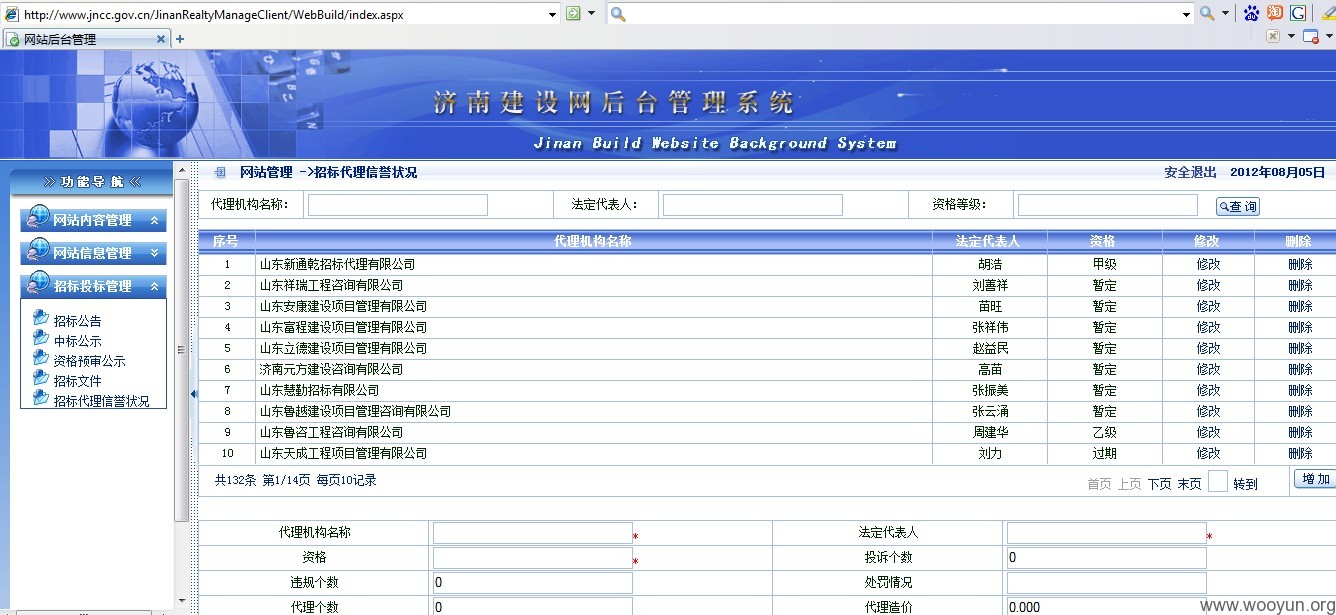The height and width of the screenshot is (615, 1336).
Task: Click the folder icon beside 资格预审公示
Action: click(40, 359)
